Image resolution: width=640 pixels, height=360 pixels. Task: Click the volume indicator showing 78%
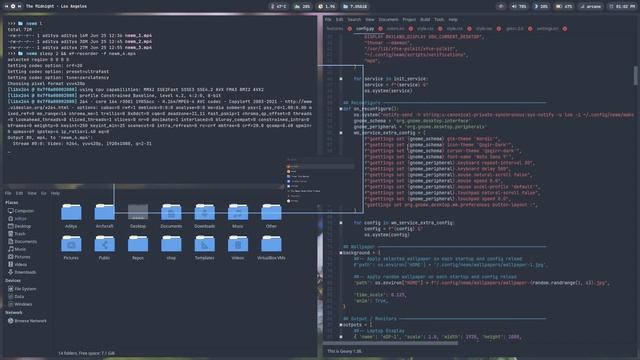coord(519,6)
